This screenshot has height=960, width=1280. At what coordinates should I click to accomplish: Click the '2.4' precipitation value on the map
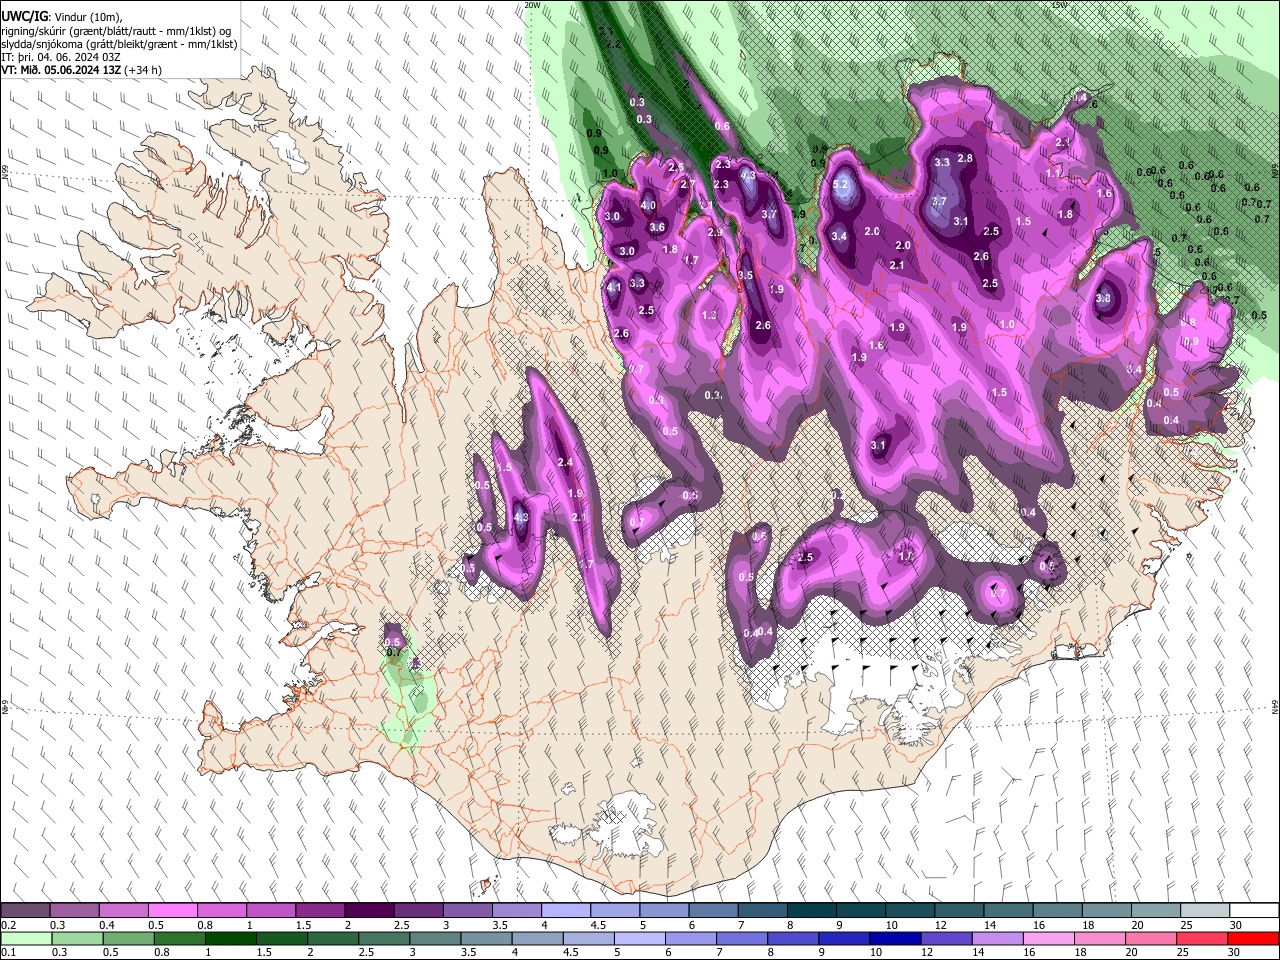[x=565, y=462]
